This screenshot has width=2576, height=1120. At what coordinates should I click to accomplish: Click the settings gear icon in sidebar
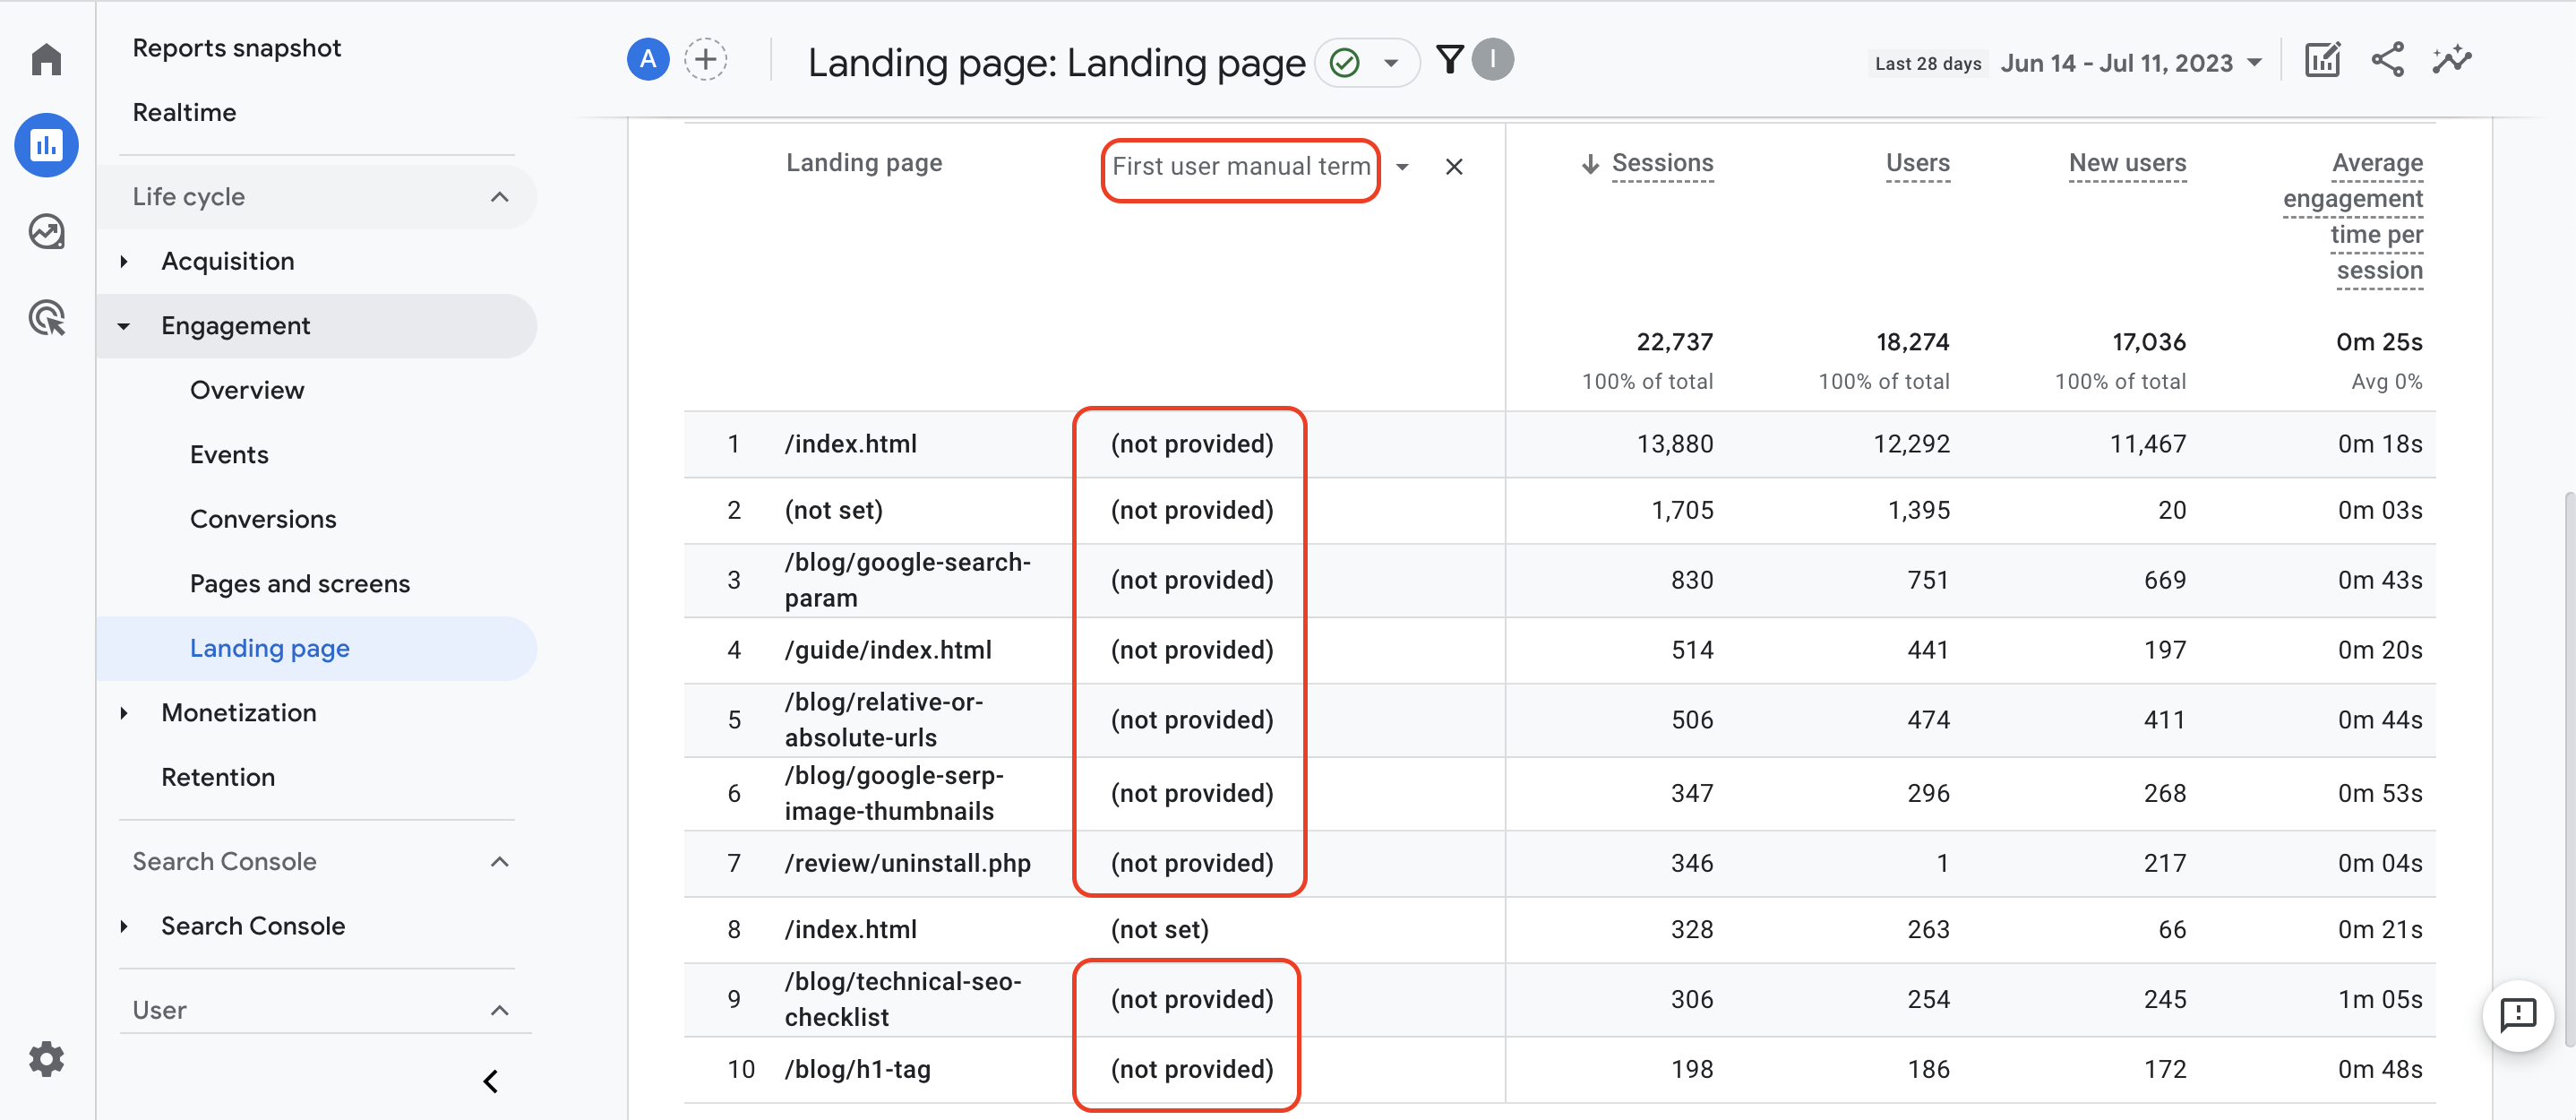pos(45,1057)
